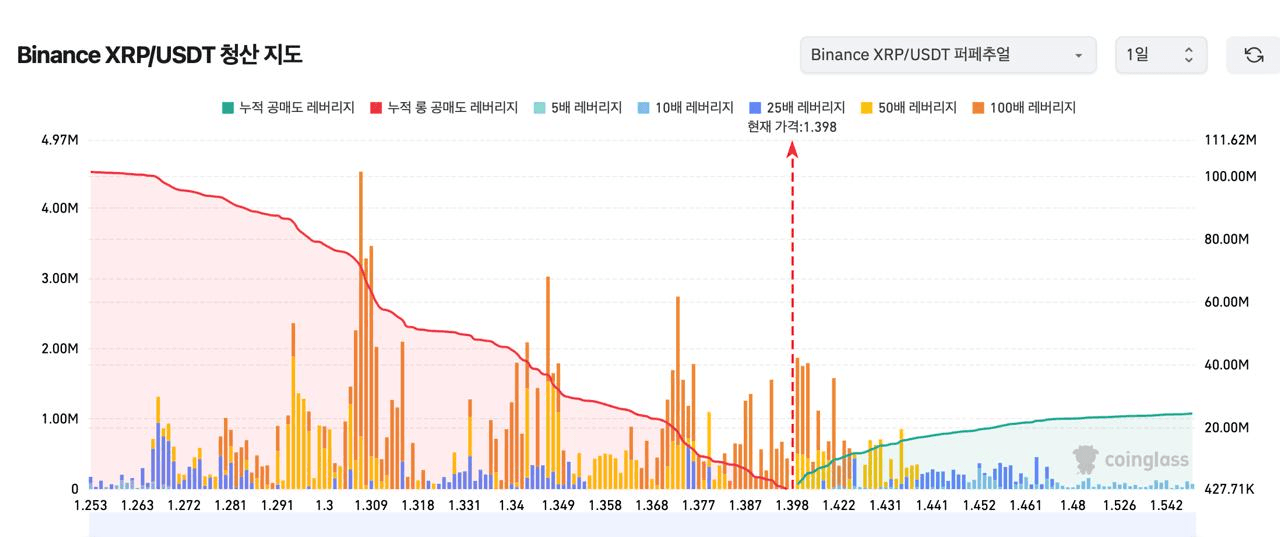Image resolution: width=1280 pixels, height=537 pixels.
Task: Click the 4.97M left axis label
Action: coord(59,140)
